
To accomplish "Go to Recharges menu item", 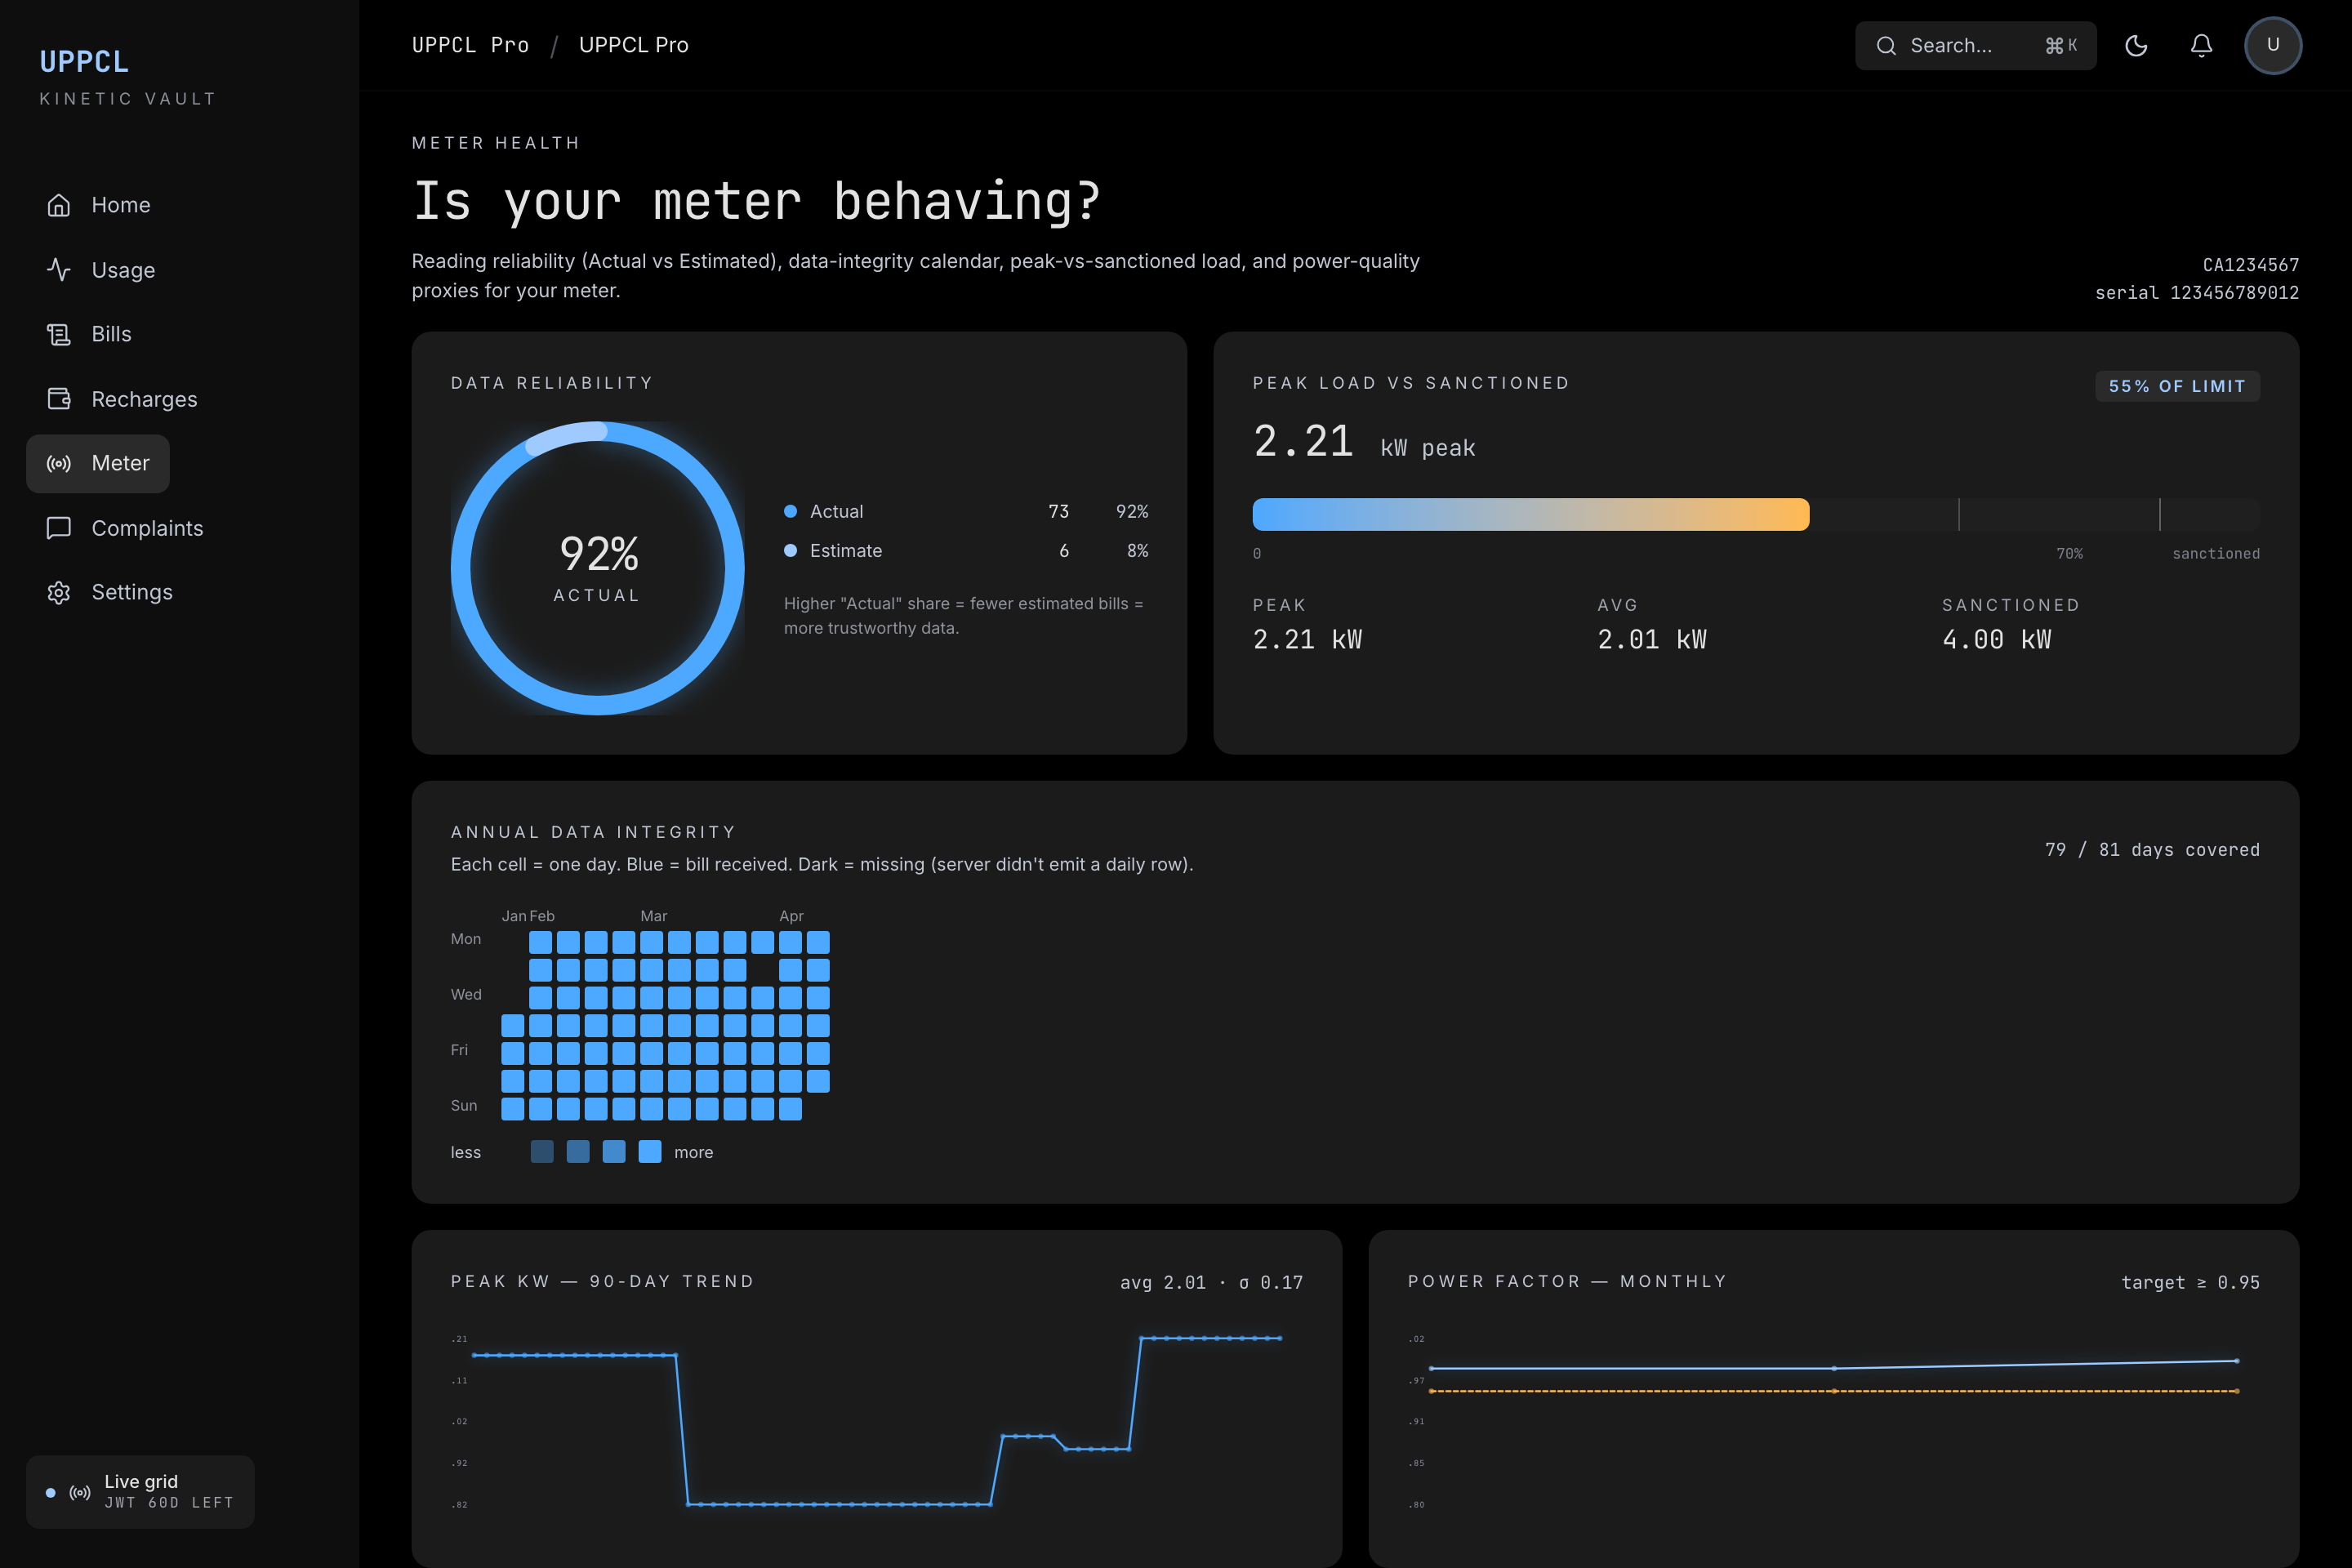I will [x=144, y=399].
